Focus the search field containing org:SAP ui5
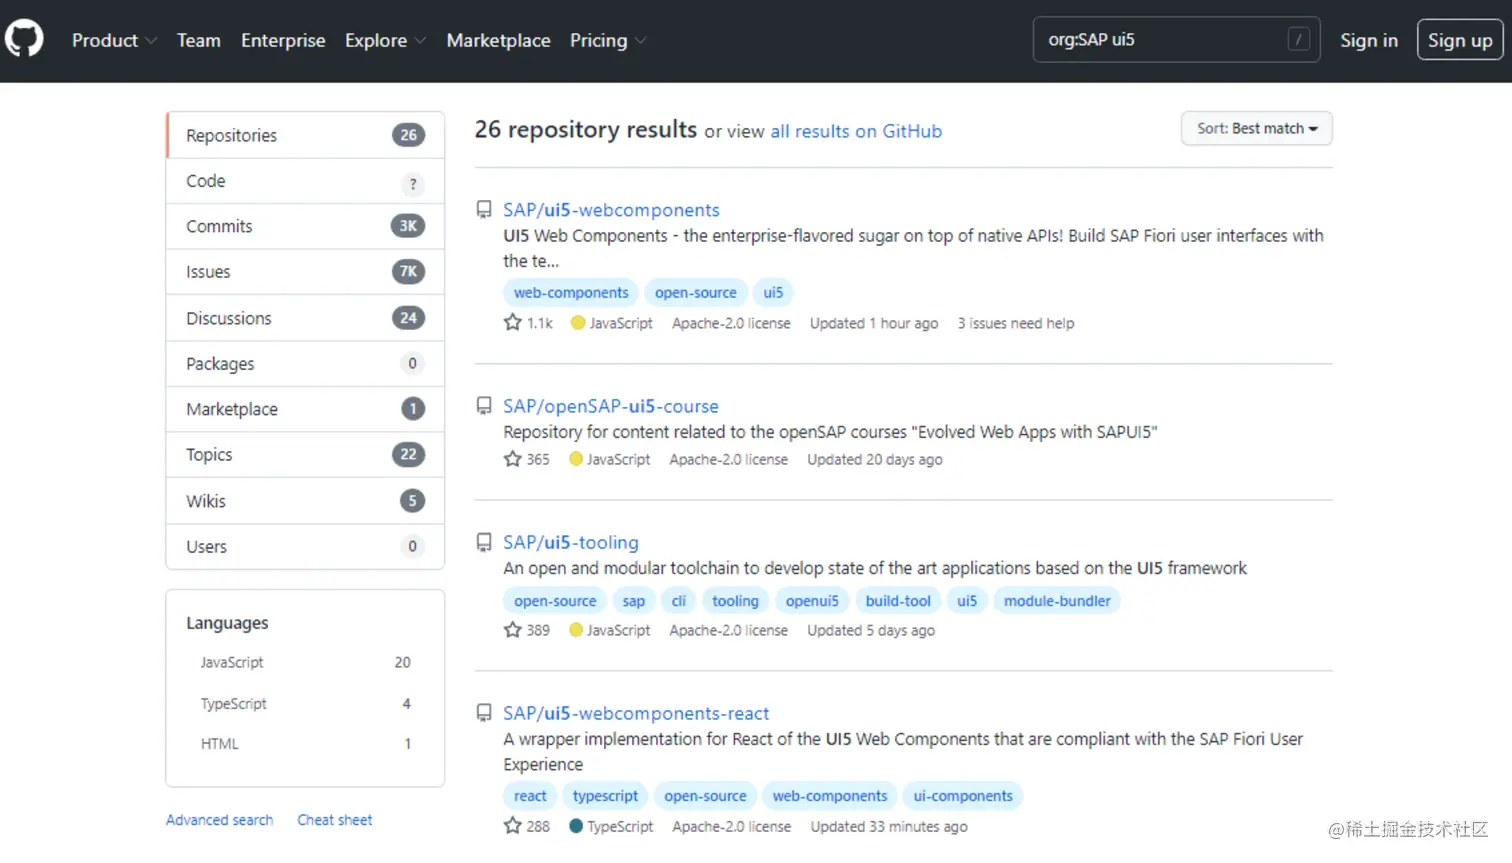 coord(1176,40)
